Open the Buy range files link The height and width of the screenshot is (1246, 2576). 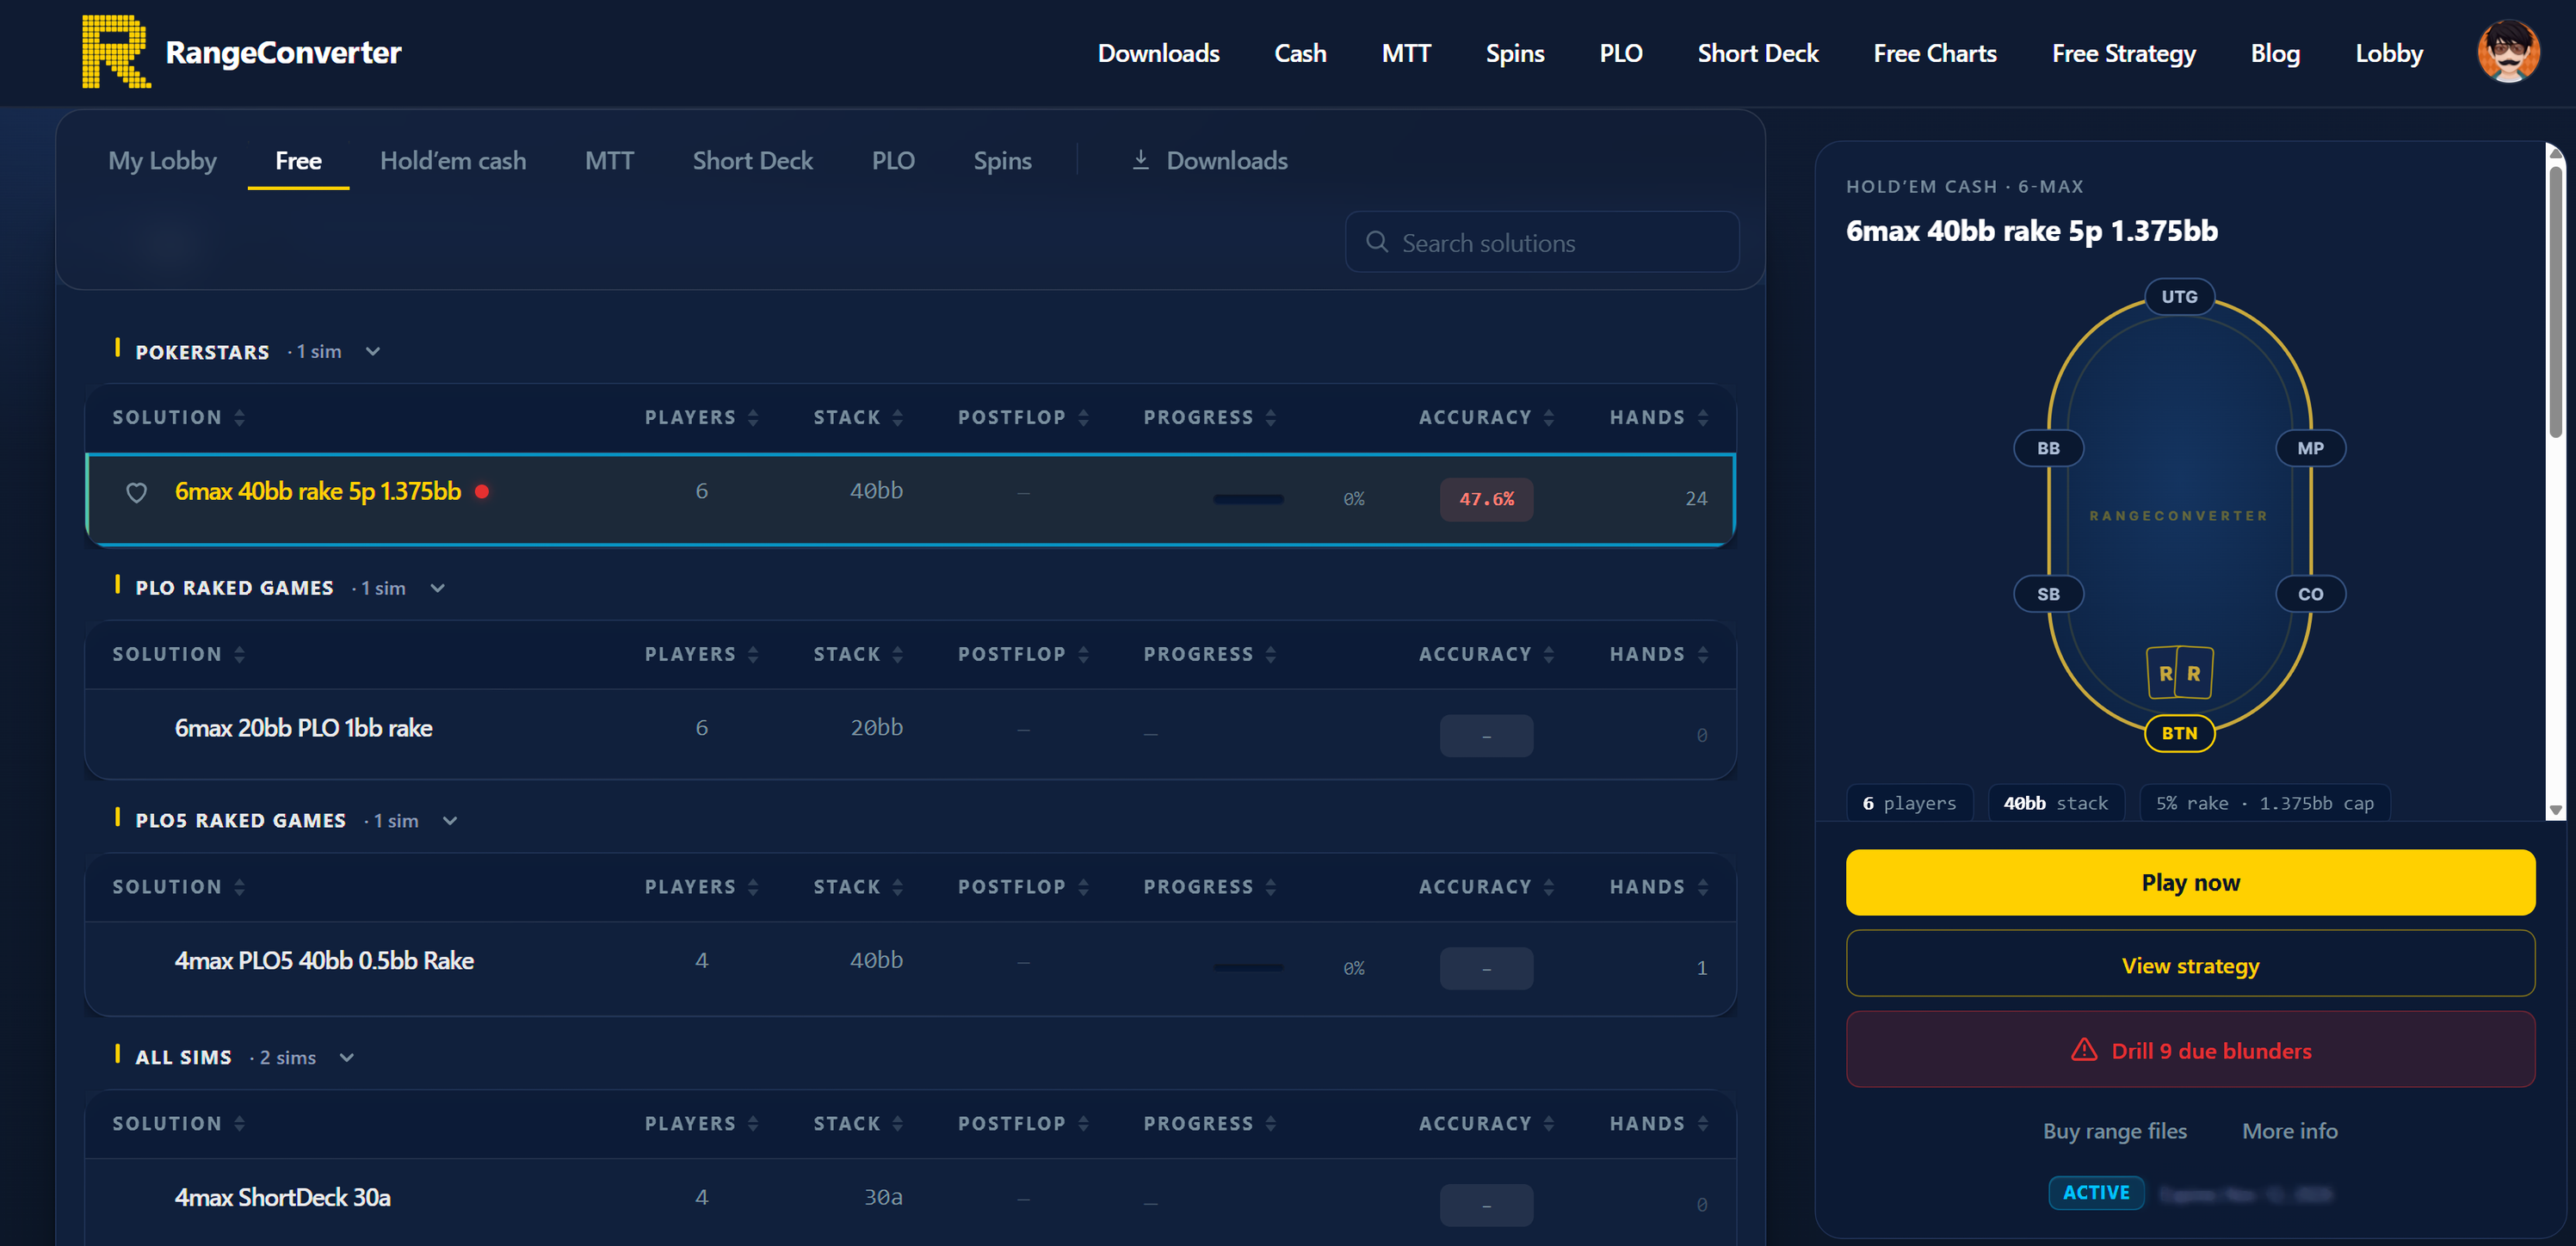tap(2114, 1131)
